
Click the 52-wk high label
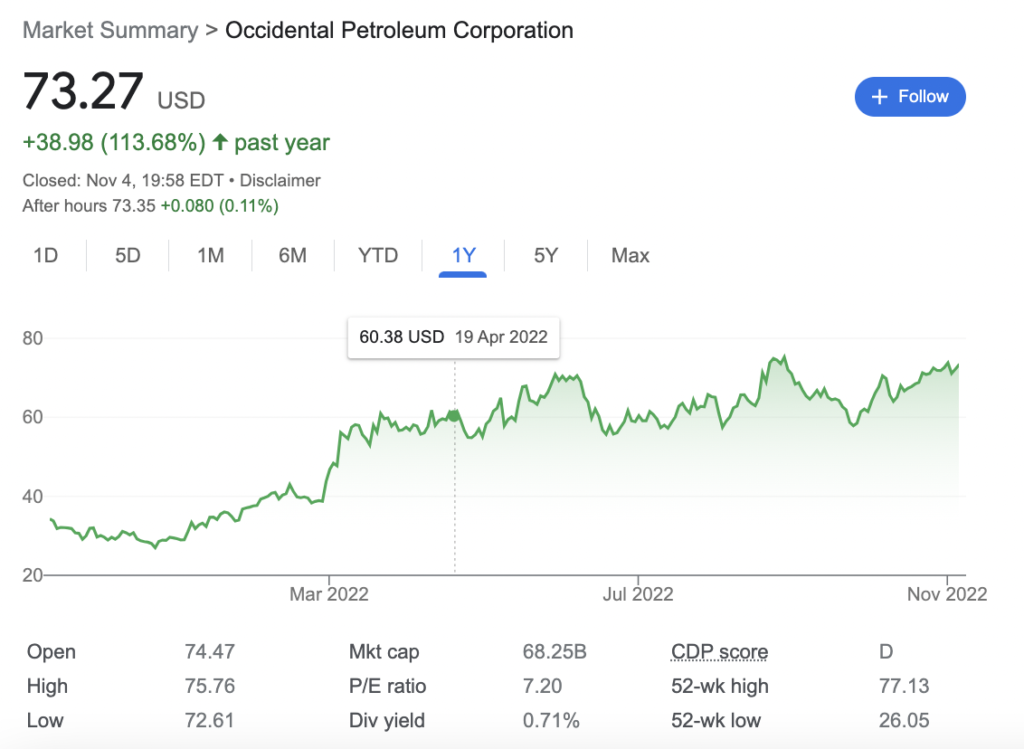tap(720, 686)
